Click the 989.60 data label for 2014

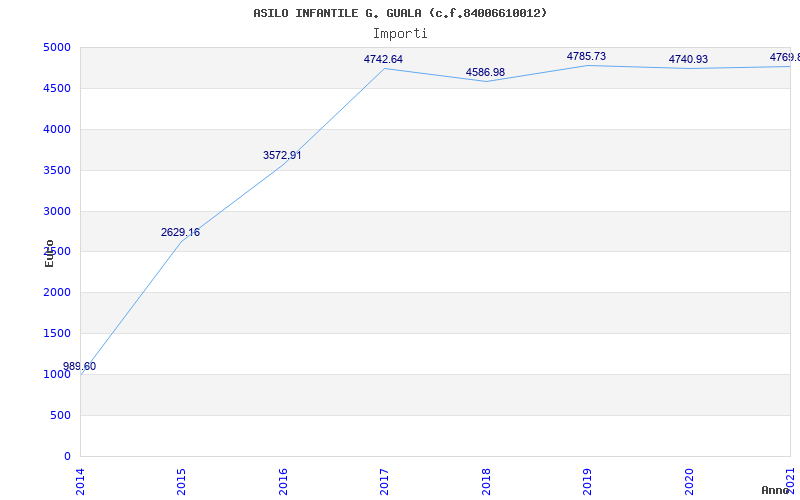click(79, 366)
